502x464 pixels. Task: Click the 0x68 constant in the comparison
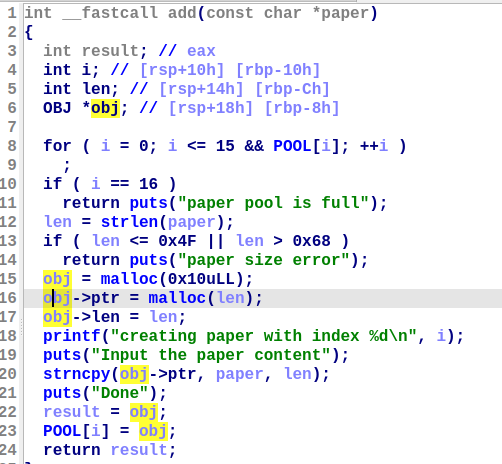coord(311,241)
